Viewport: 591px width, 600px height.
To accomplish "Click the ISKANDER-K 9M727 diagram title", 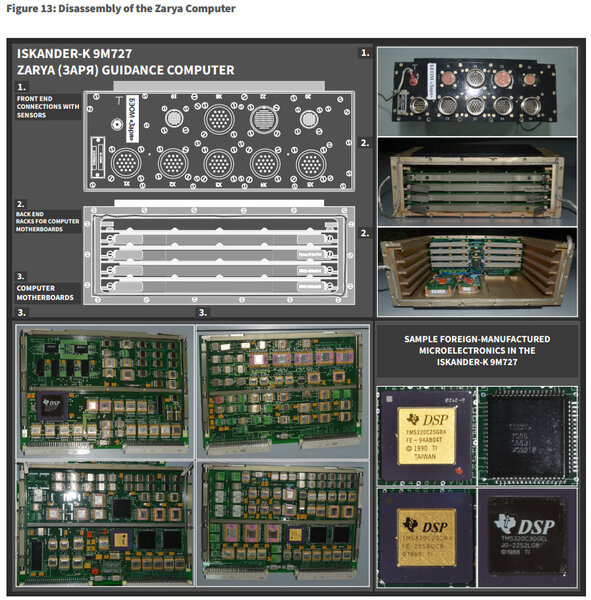I will (x=126, y=62).
